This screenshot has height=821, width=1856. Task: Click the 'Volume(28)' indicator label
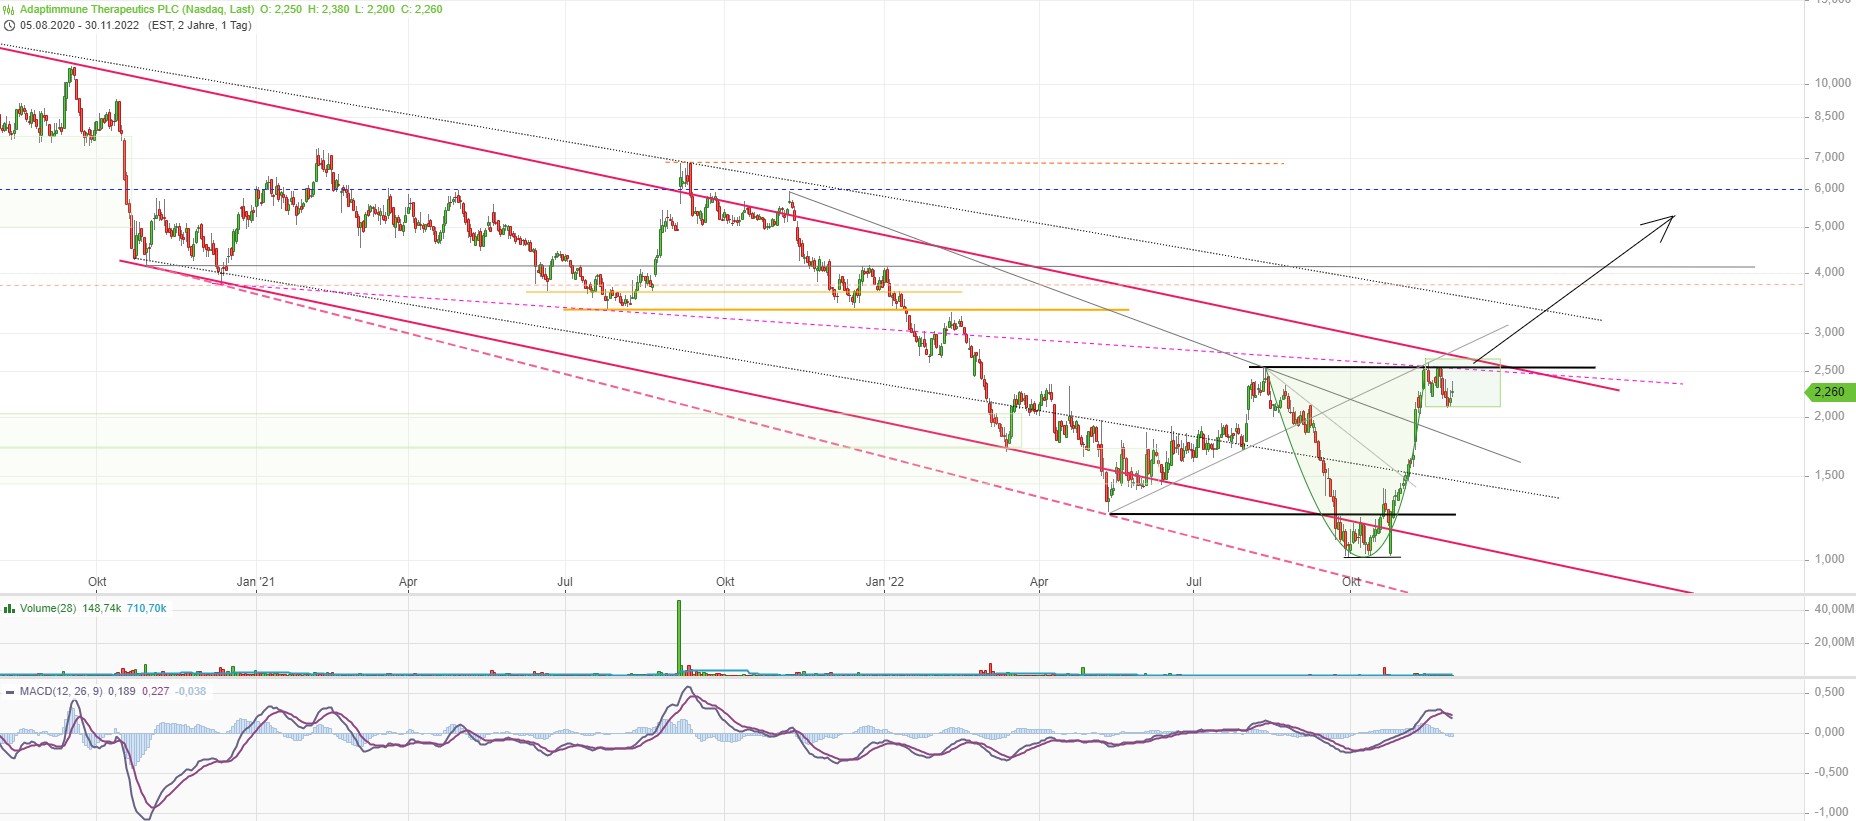tap(48, 608)
